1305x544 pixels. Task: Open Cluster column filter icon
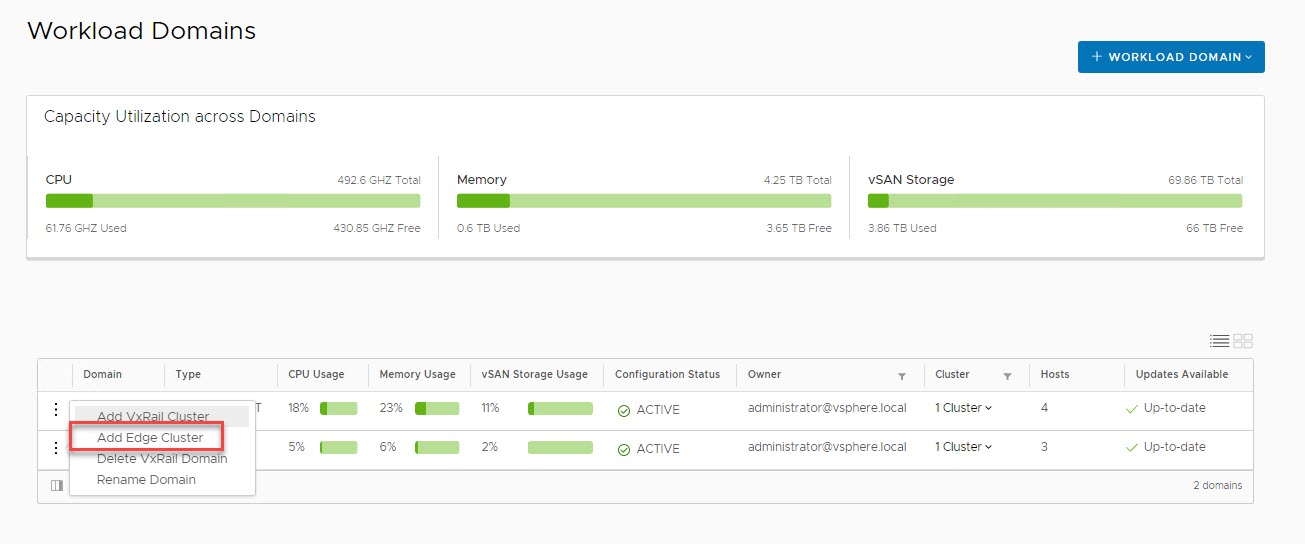point(1007,376)
